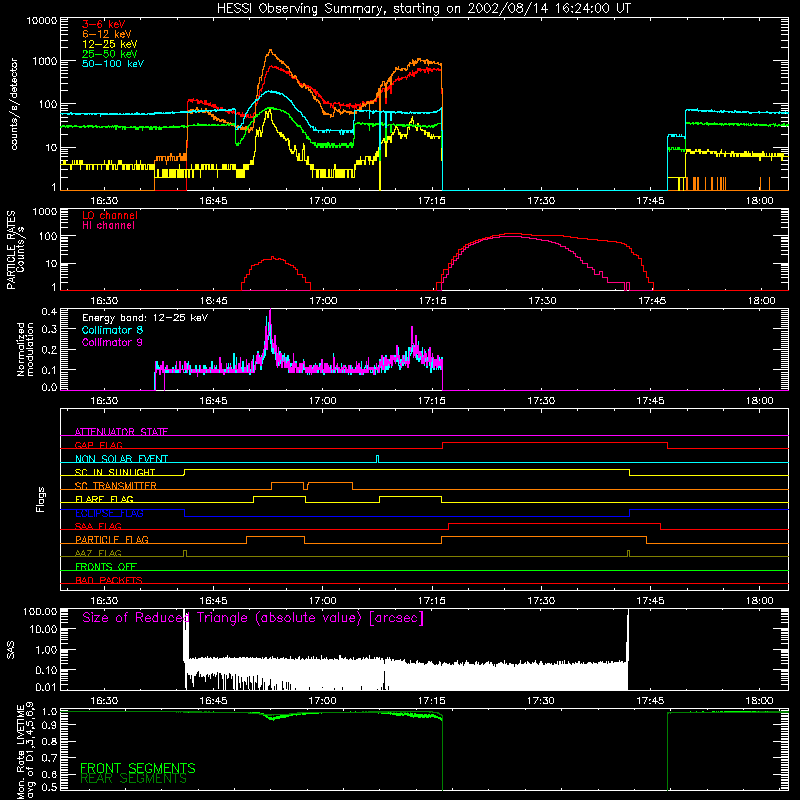Select the yellow 12-25 keV legend label
Viewport: 800px width, 800px height.
pos(110,44)
